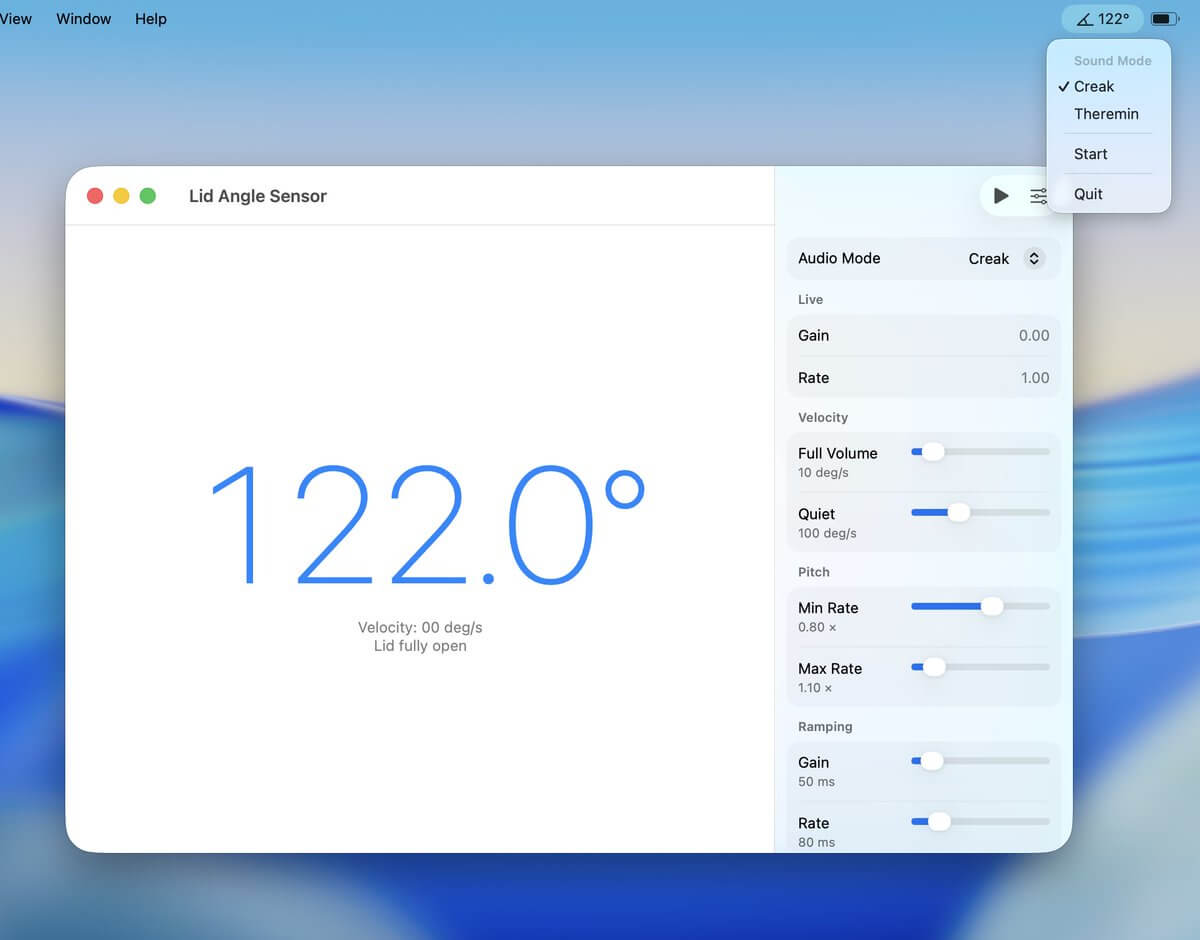Image resolution: width=1200 pixels, height=940 pixels.
Task: Open the Help menu
Action: (x=151, y=19)
